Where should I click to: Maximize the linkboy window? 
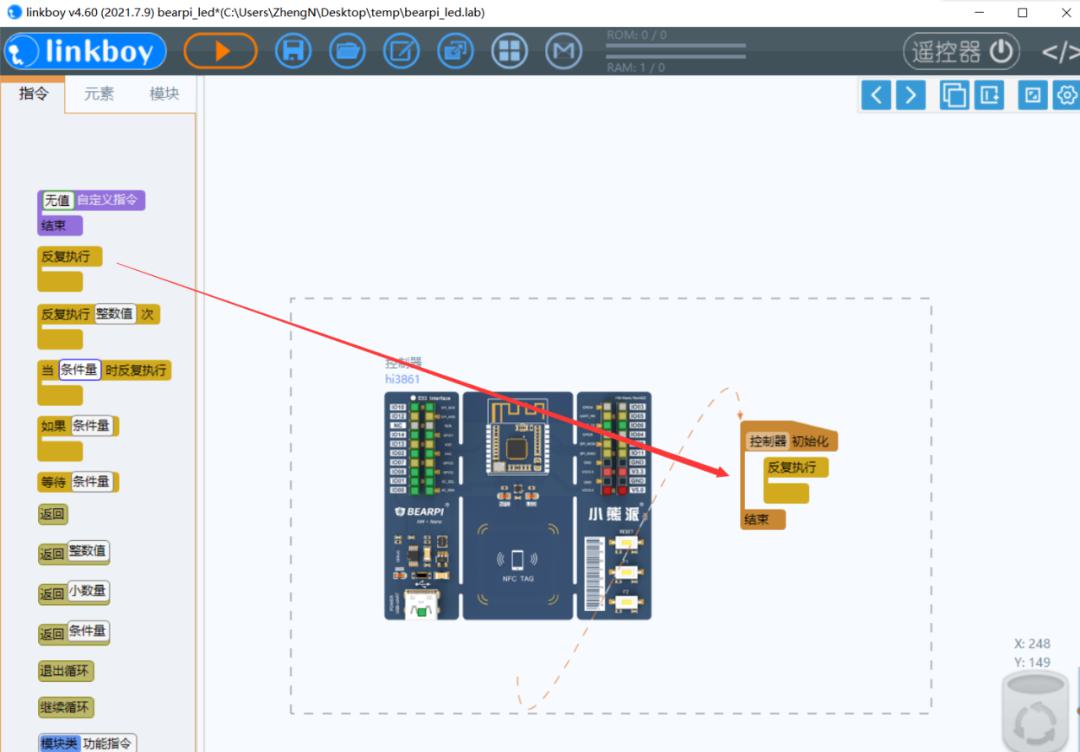coord(1022,12)
